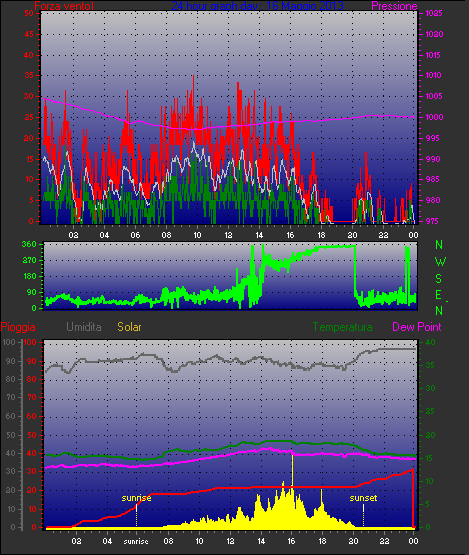Select the gray "70" on humidity axis

coord(11,397)
